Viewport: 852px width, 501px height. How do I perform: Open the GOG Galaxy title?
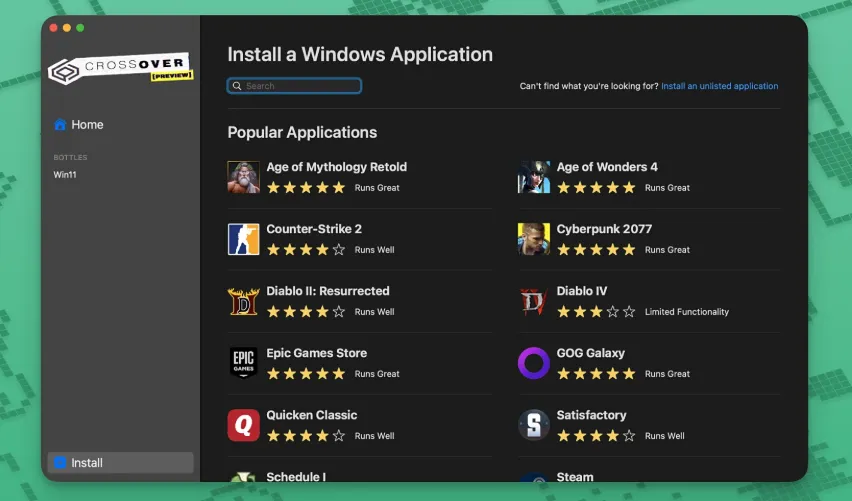coord(591,353)
